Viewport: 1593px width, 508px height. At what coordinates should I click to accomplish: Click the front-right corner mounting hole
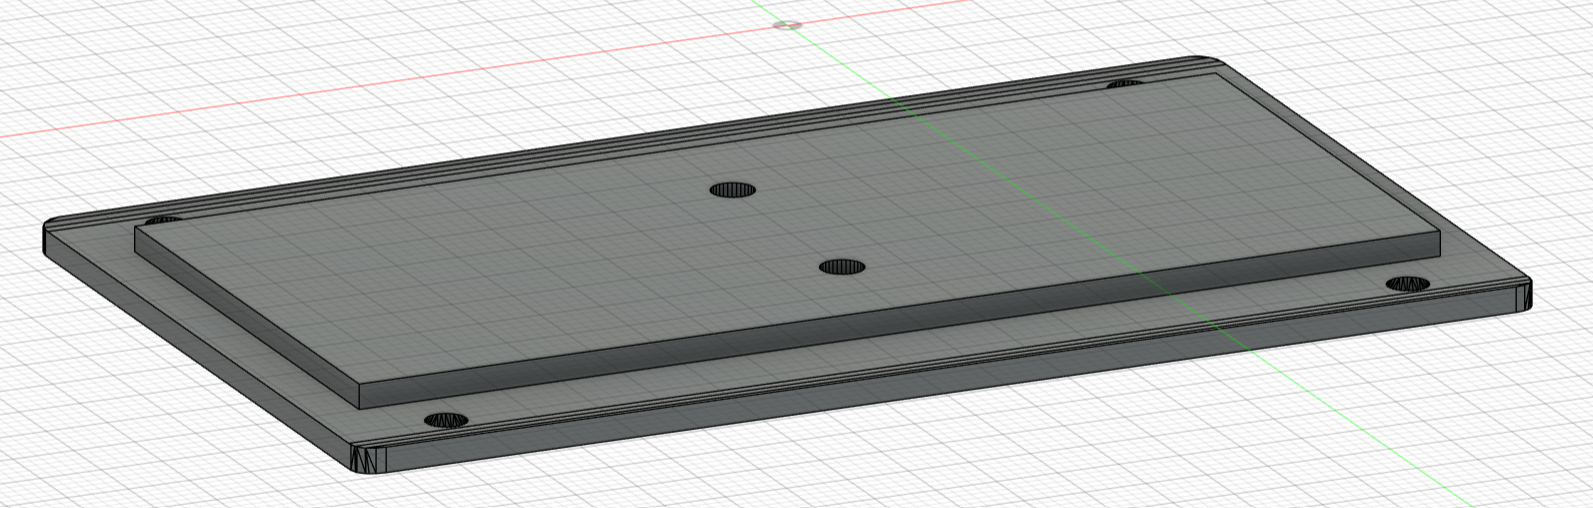(1408, 284)
